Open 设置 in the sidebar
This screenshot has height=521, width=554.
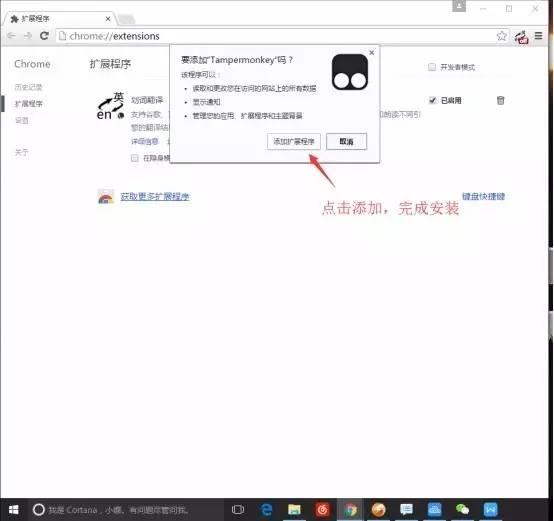click(22, 120)
